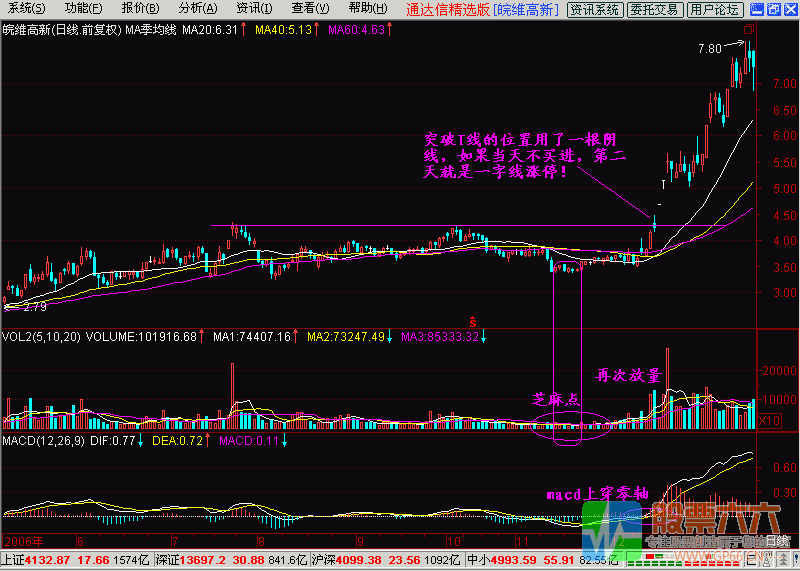Open the 系统(S) menu
This screenshot has width=800, height=571.
pos(27,9)
